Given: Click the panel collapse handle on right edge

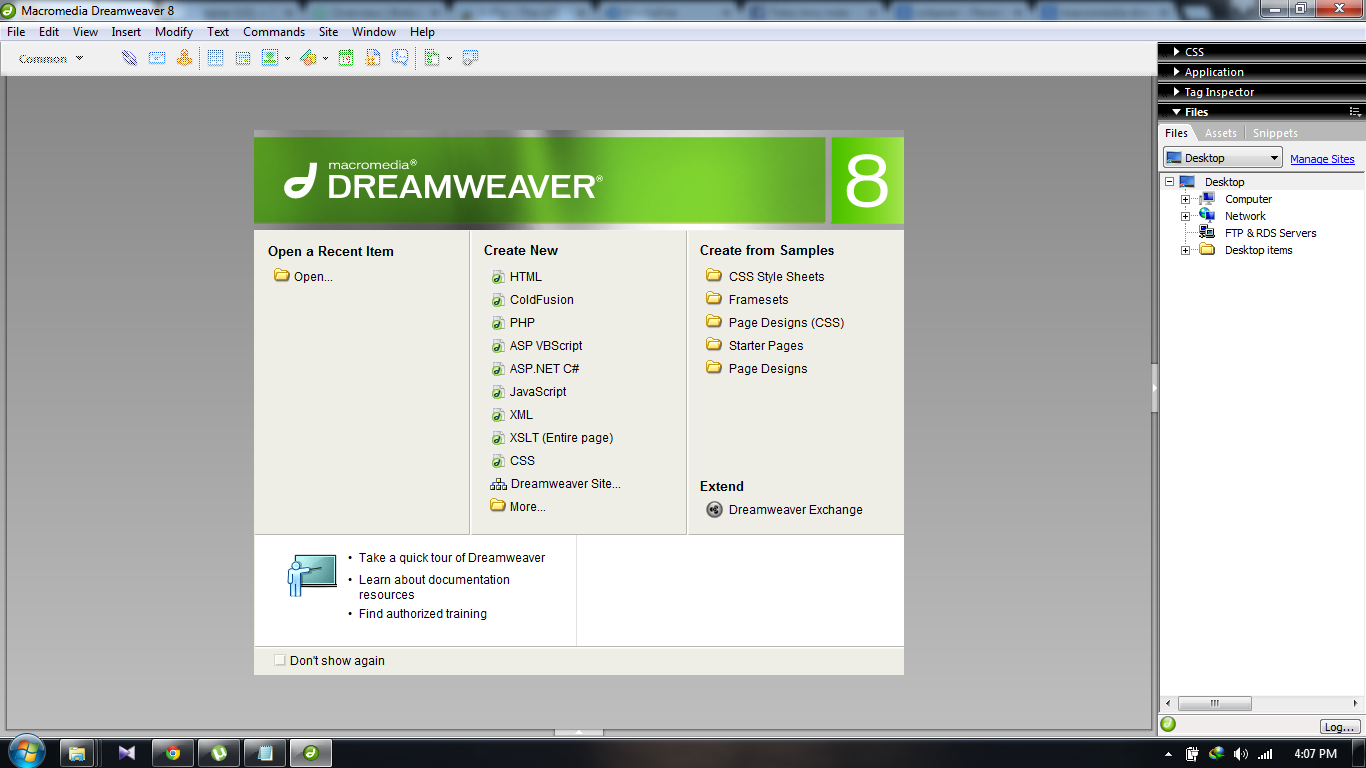Looking at the screenshot, I should click(1155, 388).
